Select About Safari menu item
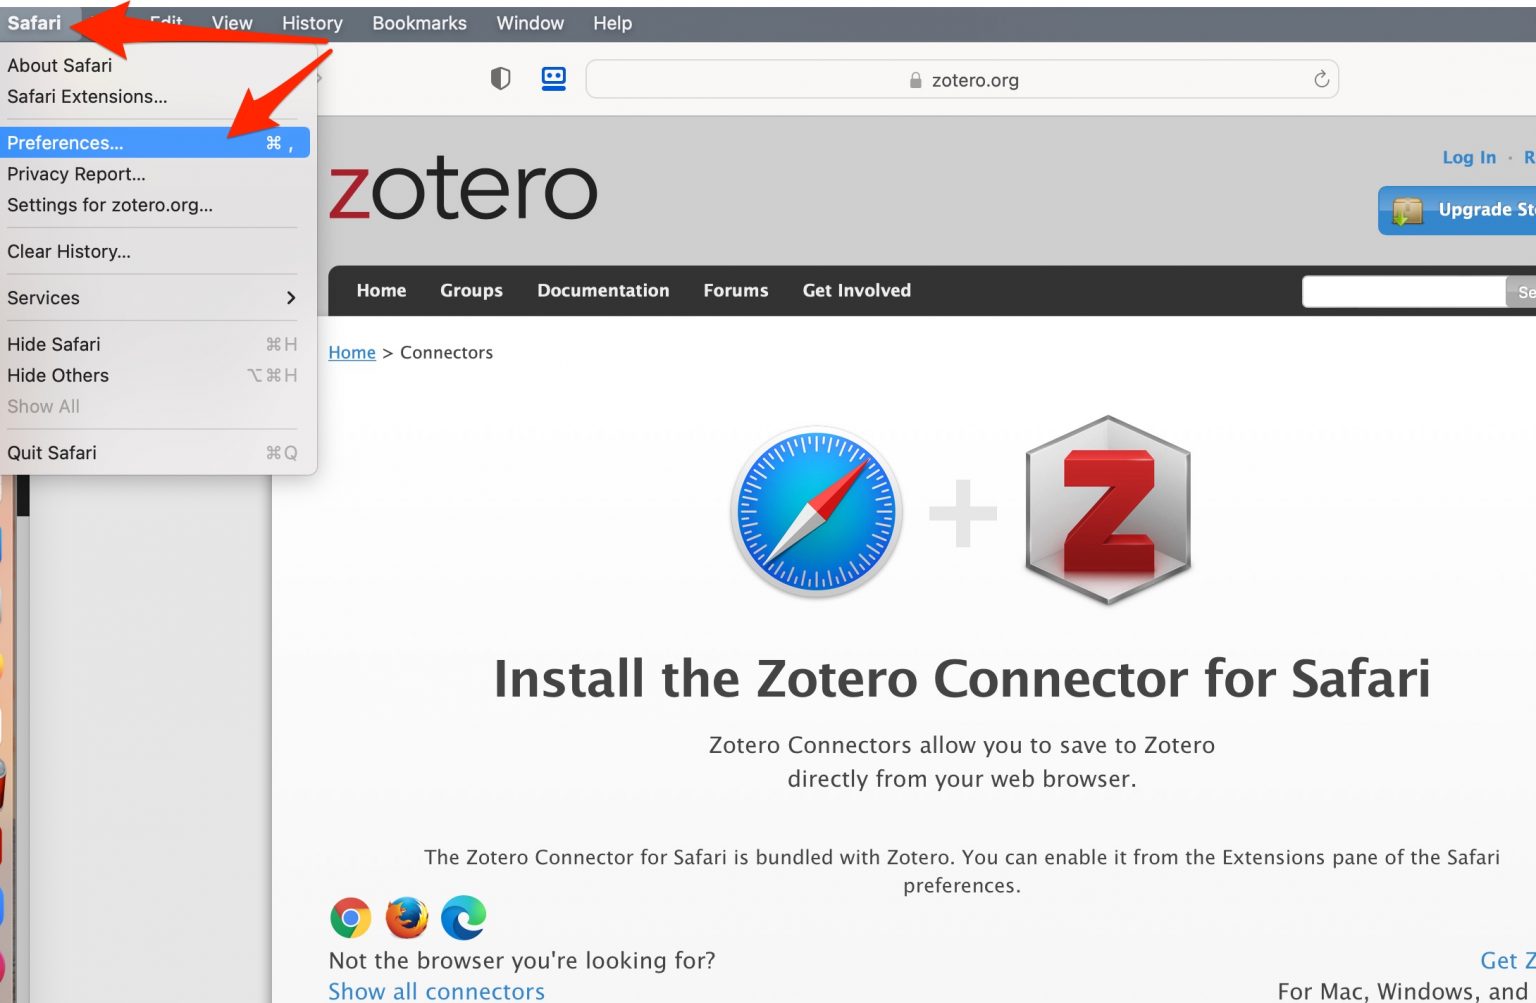This screenshot has height=1003, width=1536. pos(156,65)
